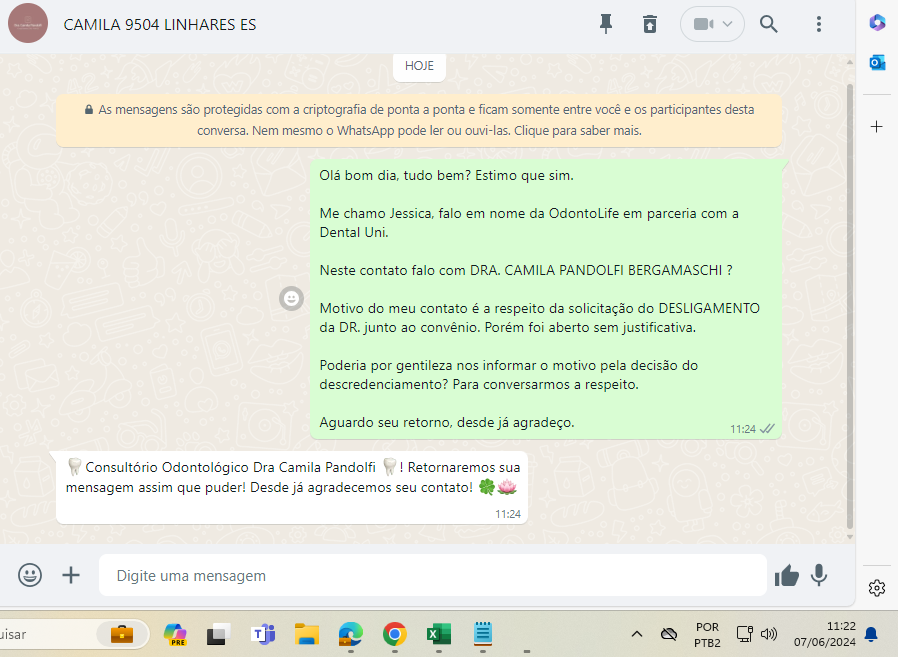Screen dimensions: 898x657
Task: Add a sidebar app with the plus button
Action: click(x=877, y=127)
